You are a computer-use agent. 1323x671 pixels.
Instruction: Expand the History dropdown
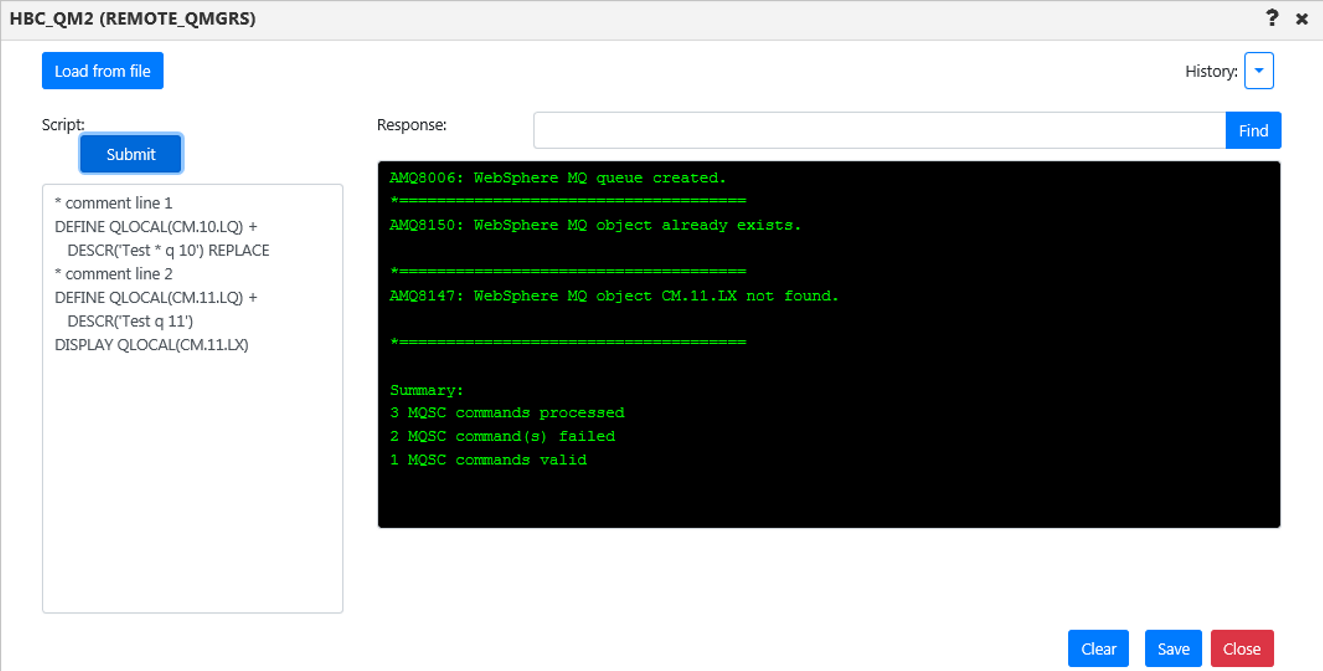point(1259,71)
